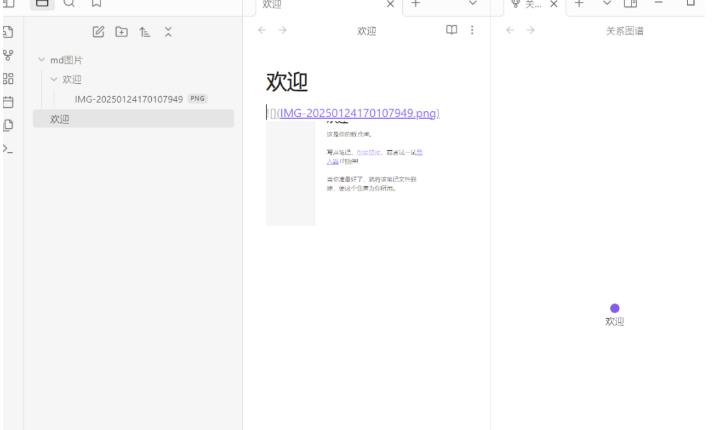Select the md图片 vault folder name
Image resolution: width=721 pixels, height=430 pixels.
point(66,60)
